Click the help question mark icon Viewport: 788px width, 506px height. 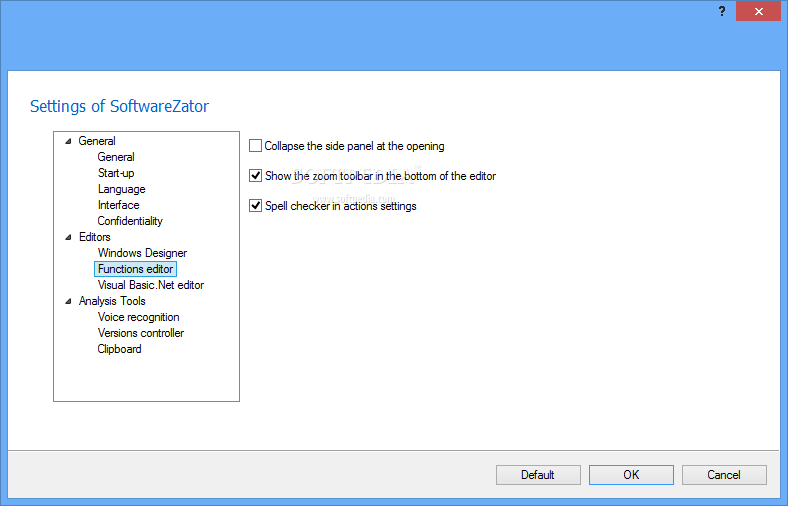tap(722, 11)
